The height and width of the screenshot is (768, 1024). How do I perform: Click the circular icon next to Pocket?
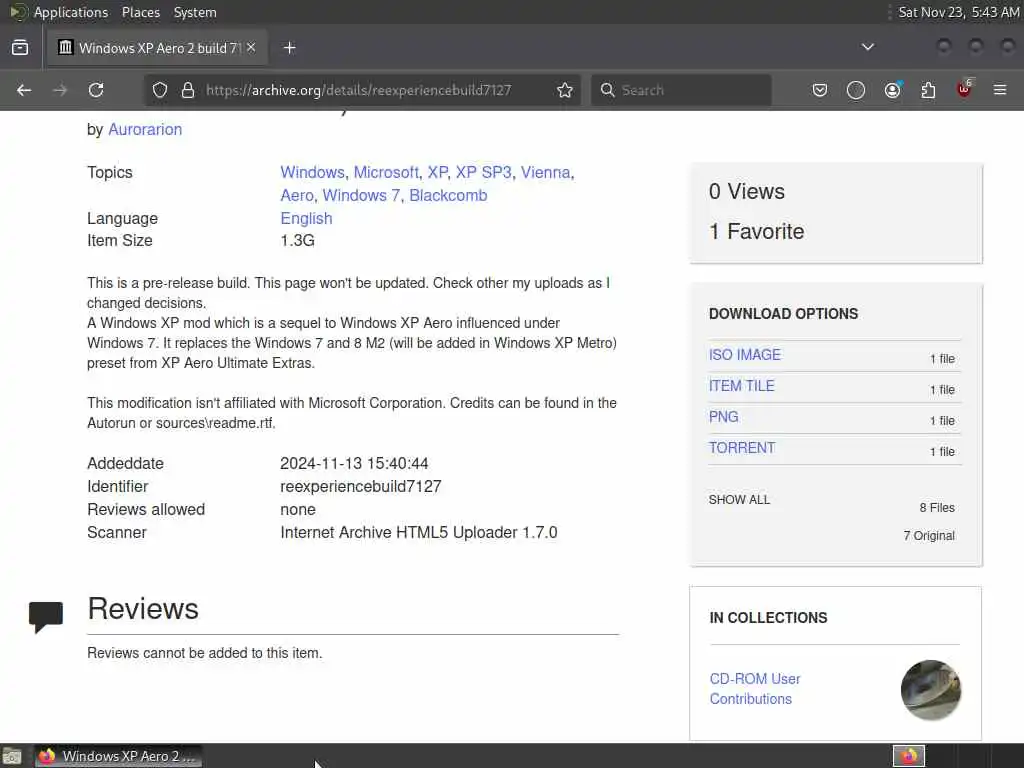[x=856, y=90]
